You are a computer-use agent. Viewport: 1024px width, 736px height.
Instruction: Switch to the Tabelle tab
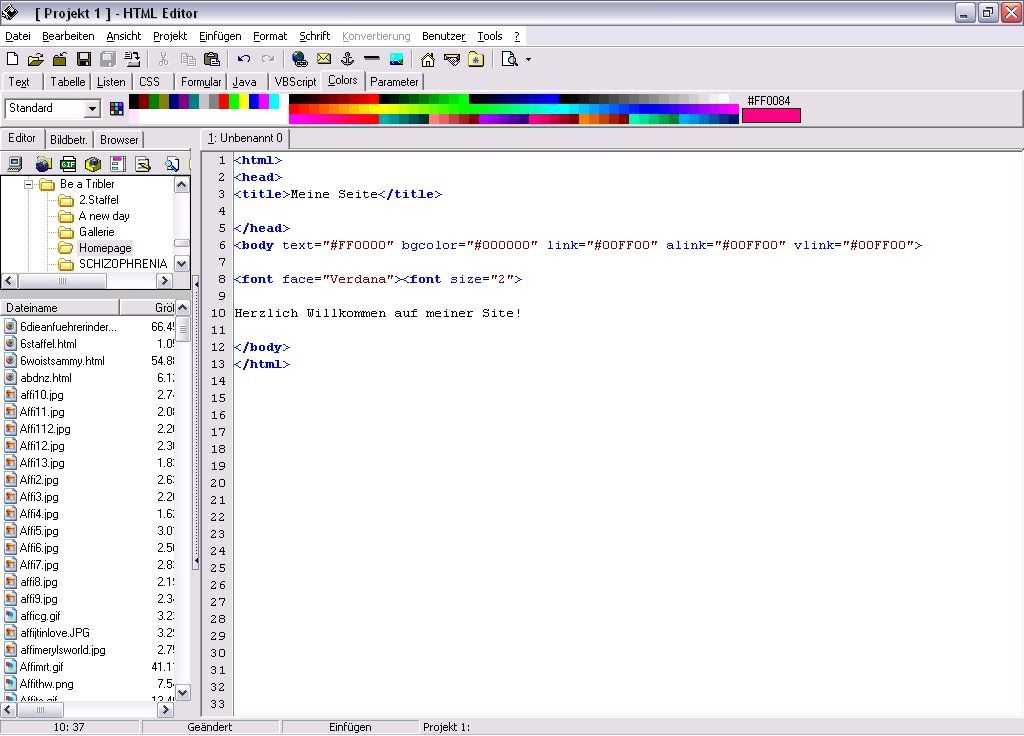coord(67,82)
